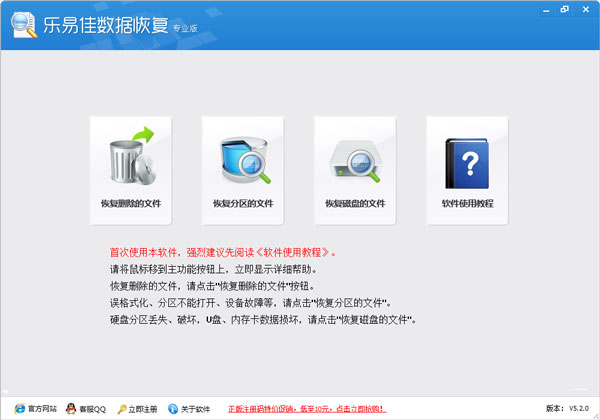Choose the 恢复分区的文件 button label
The image size is (600, 420).
click(x=242, y=204)
